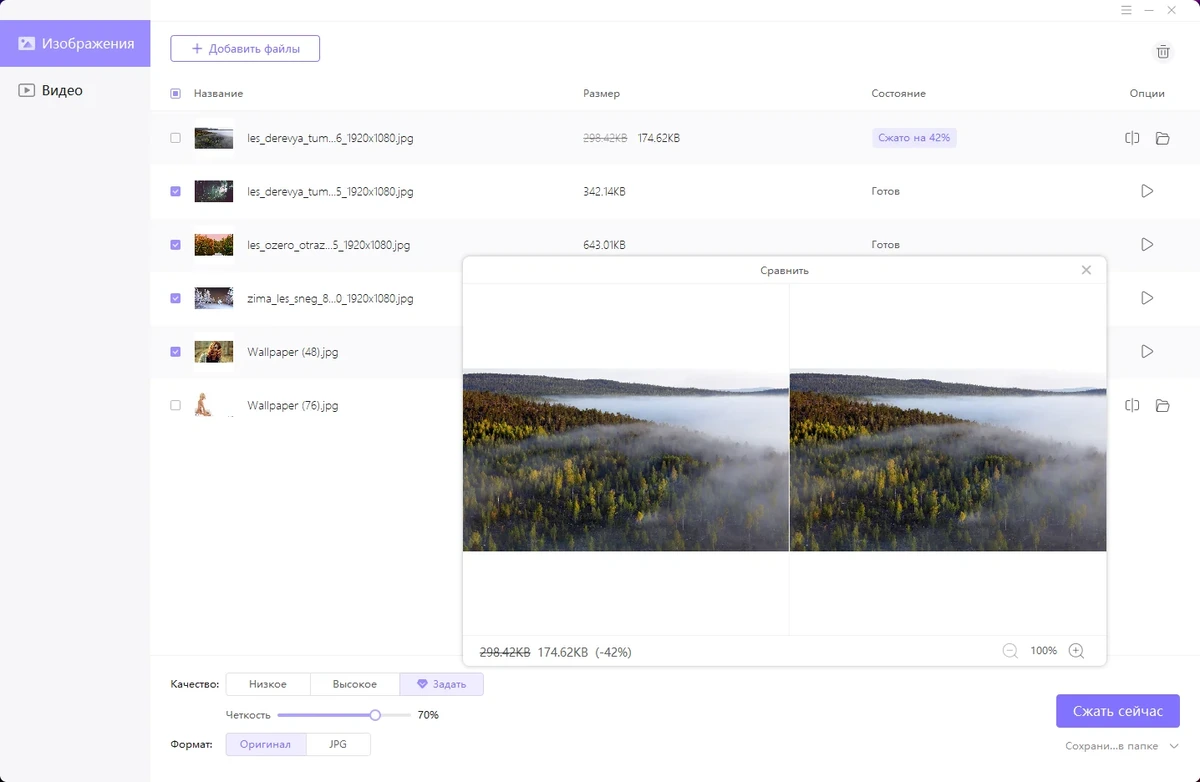
Task: Uncheck the Wallpaper (48).jpg checkbox
Action: [175, 351]
